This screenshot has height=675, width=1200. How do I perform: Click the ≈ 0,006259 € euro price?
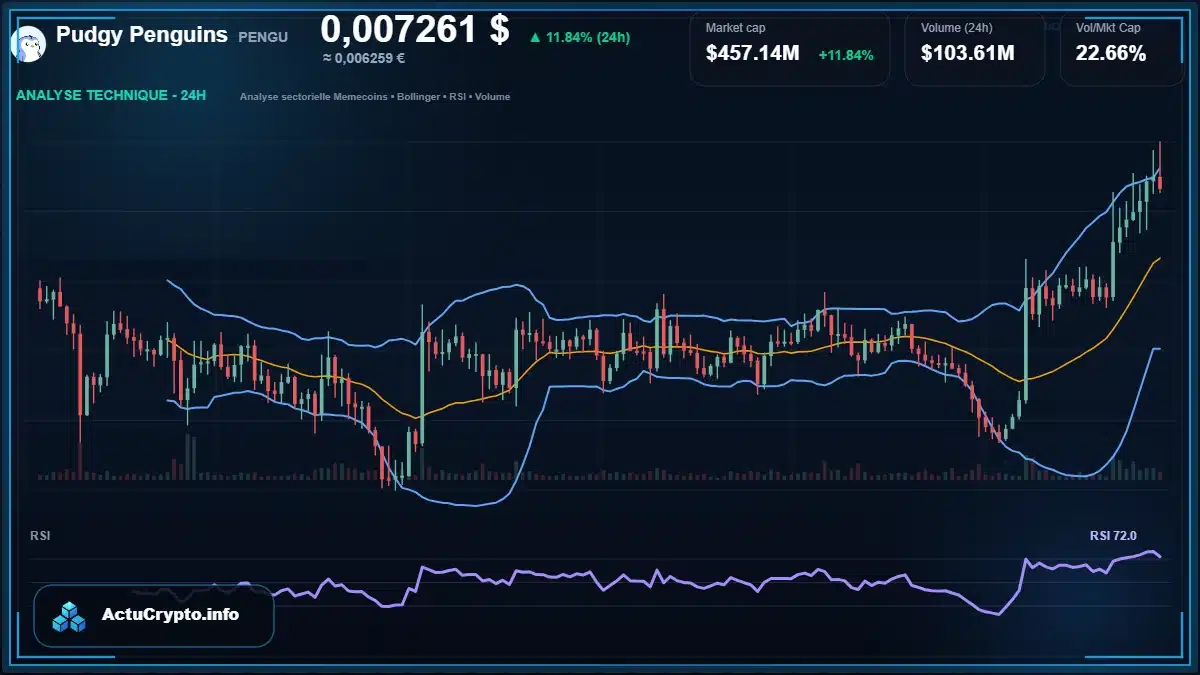pos(363,58)
